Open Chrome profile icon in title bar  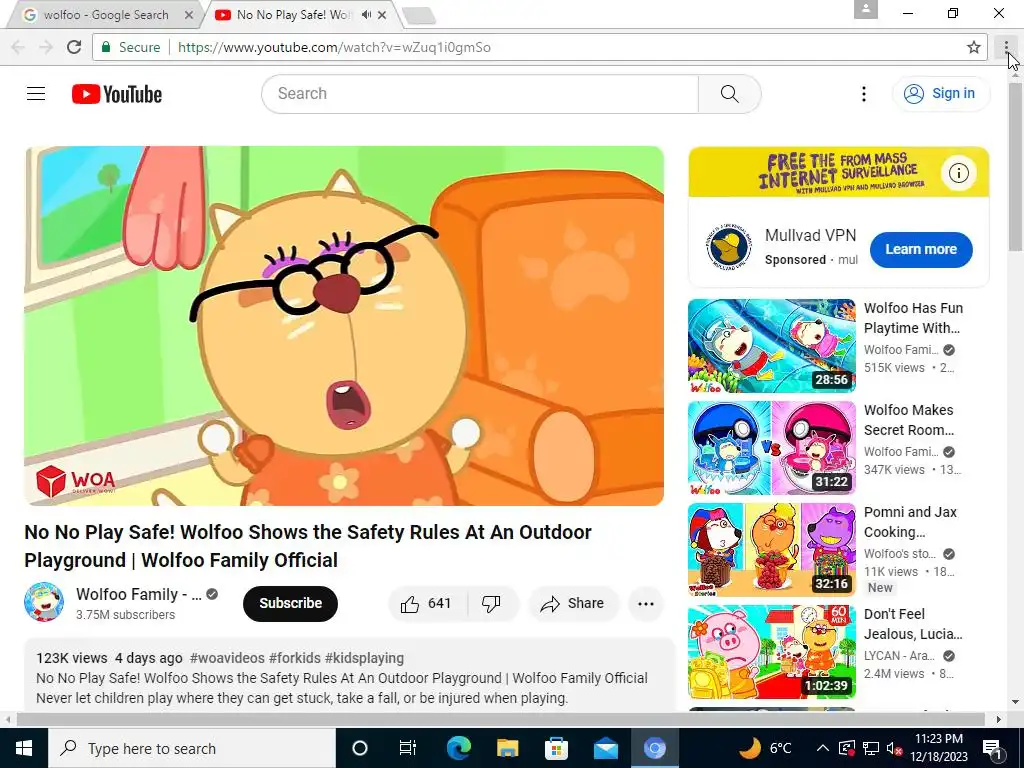tap(865, 9)
